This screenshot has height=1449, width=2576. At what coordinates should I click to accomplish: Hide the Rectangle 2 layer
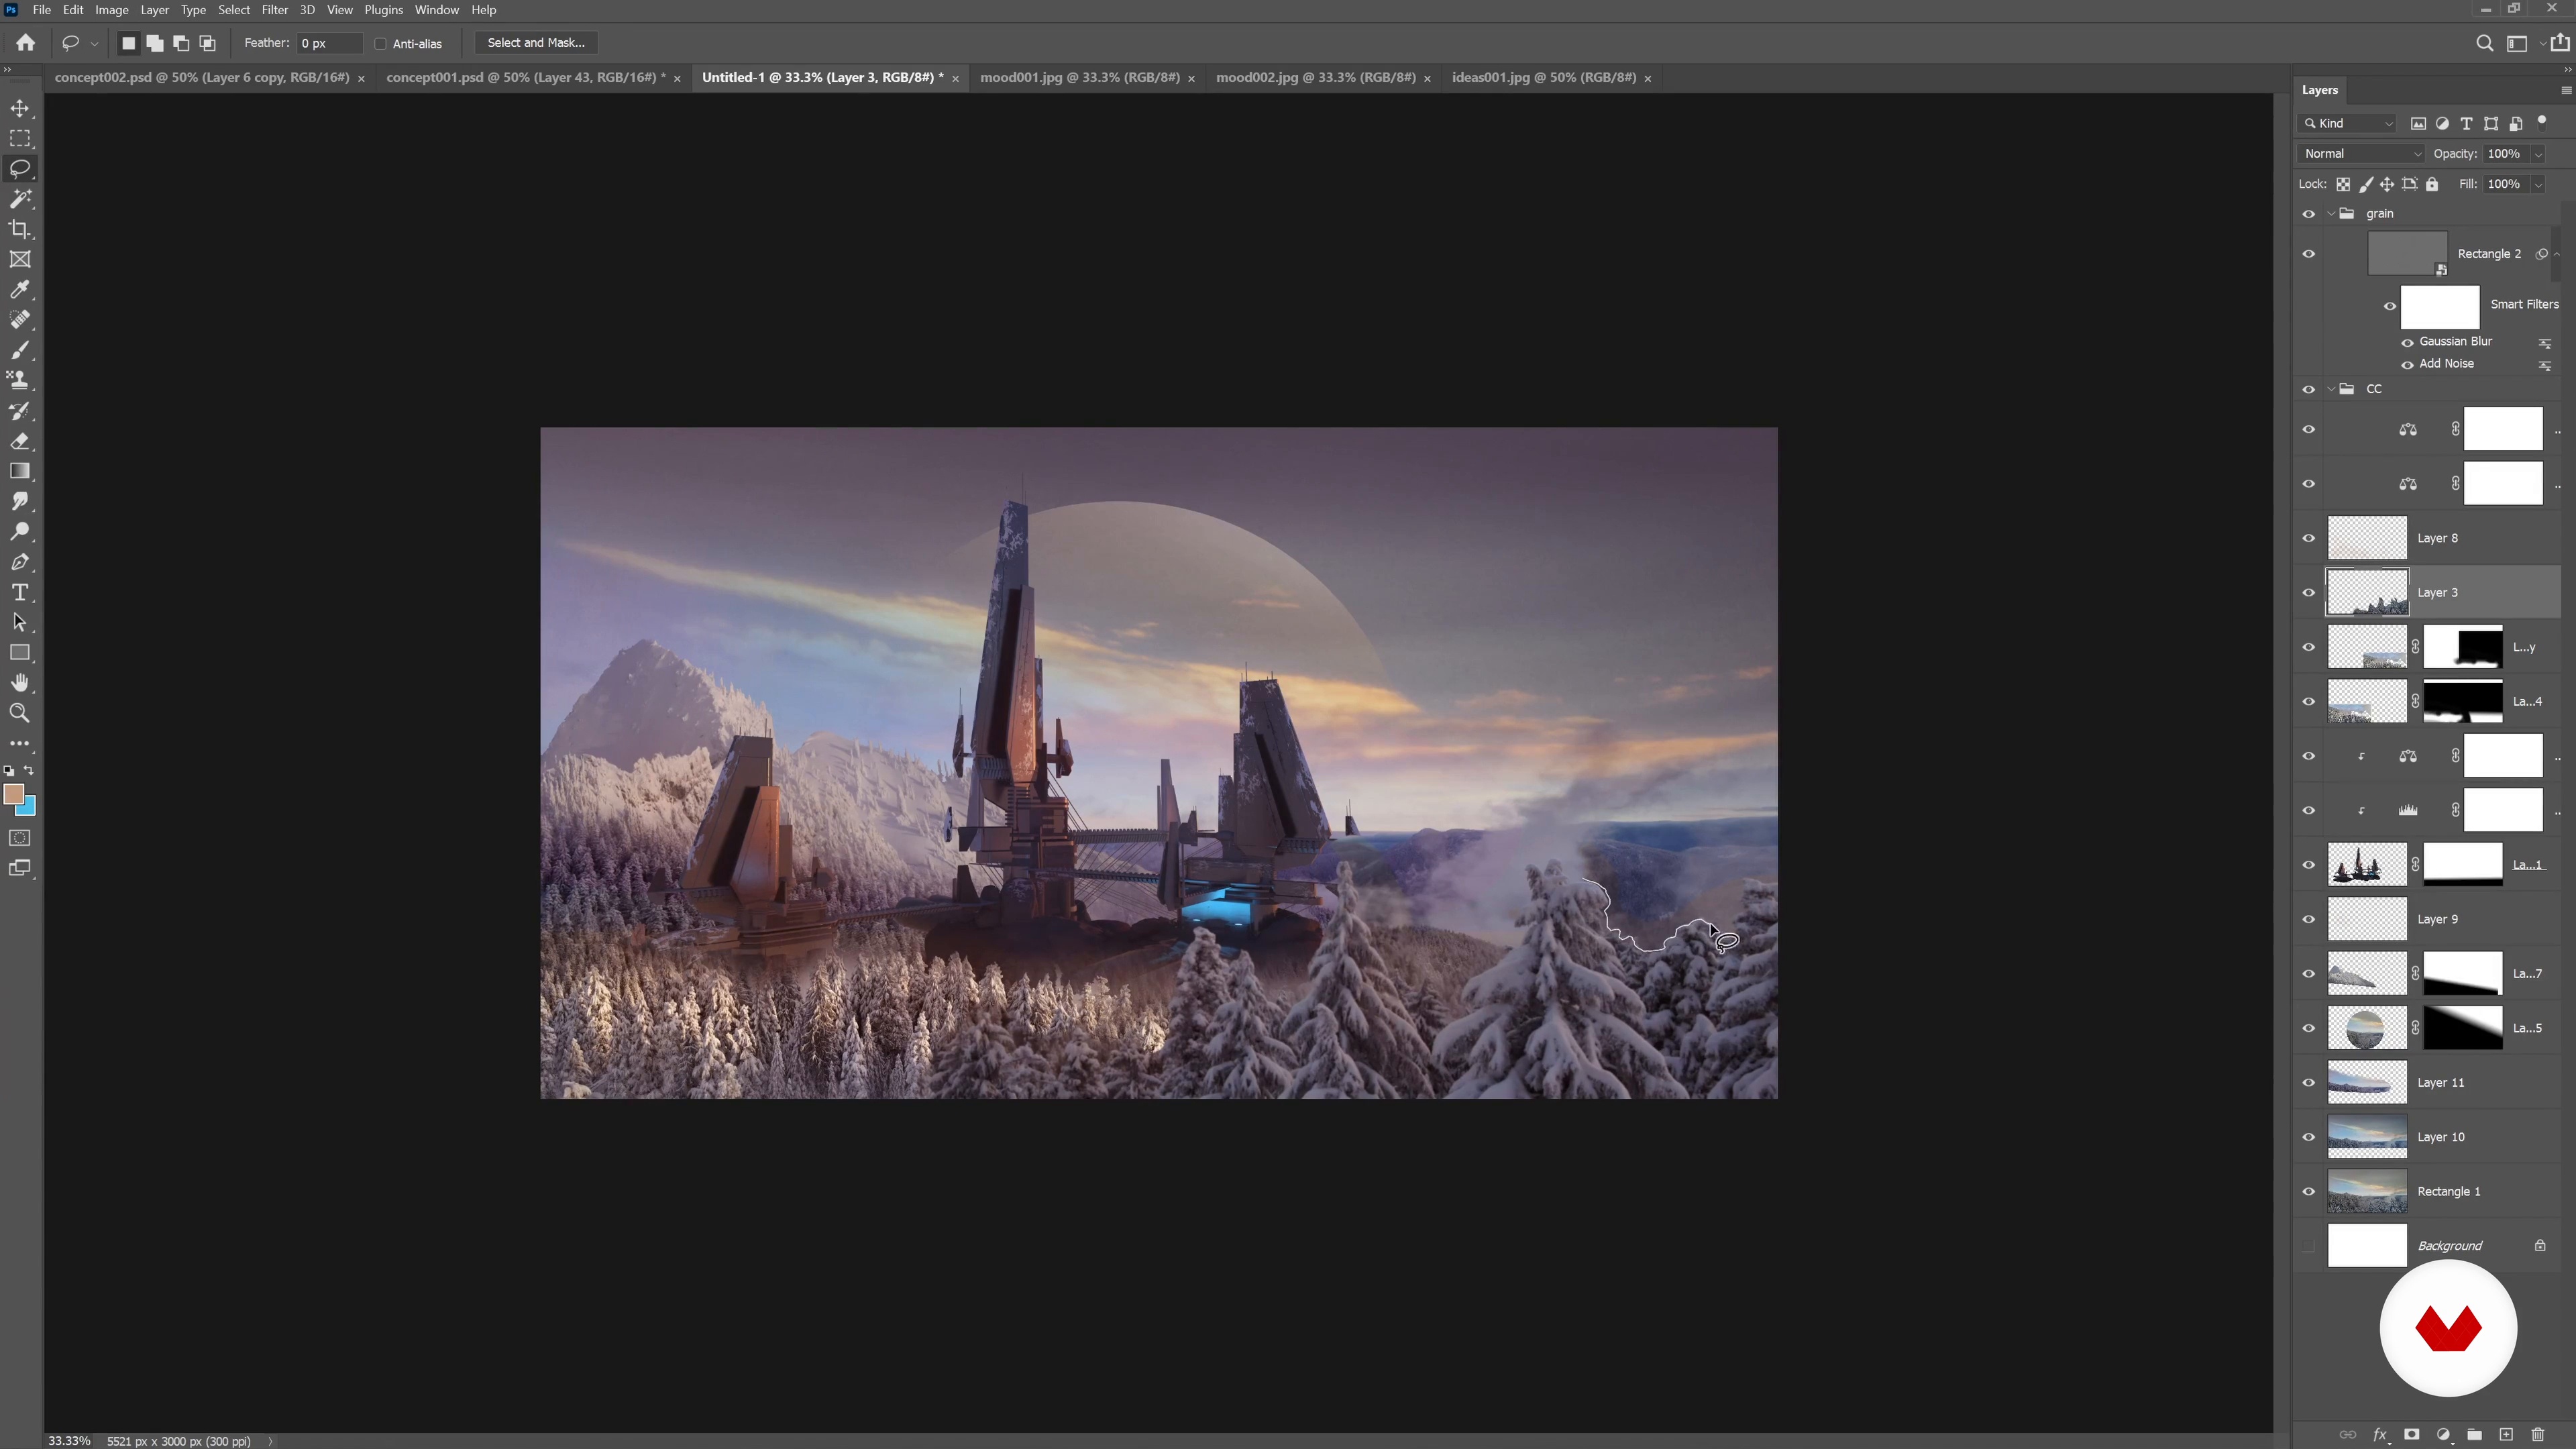[x=2308, y=254]
